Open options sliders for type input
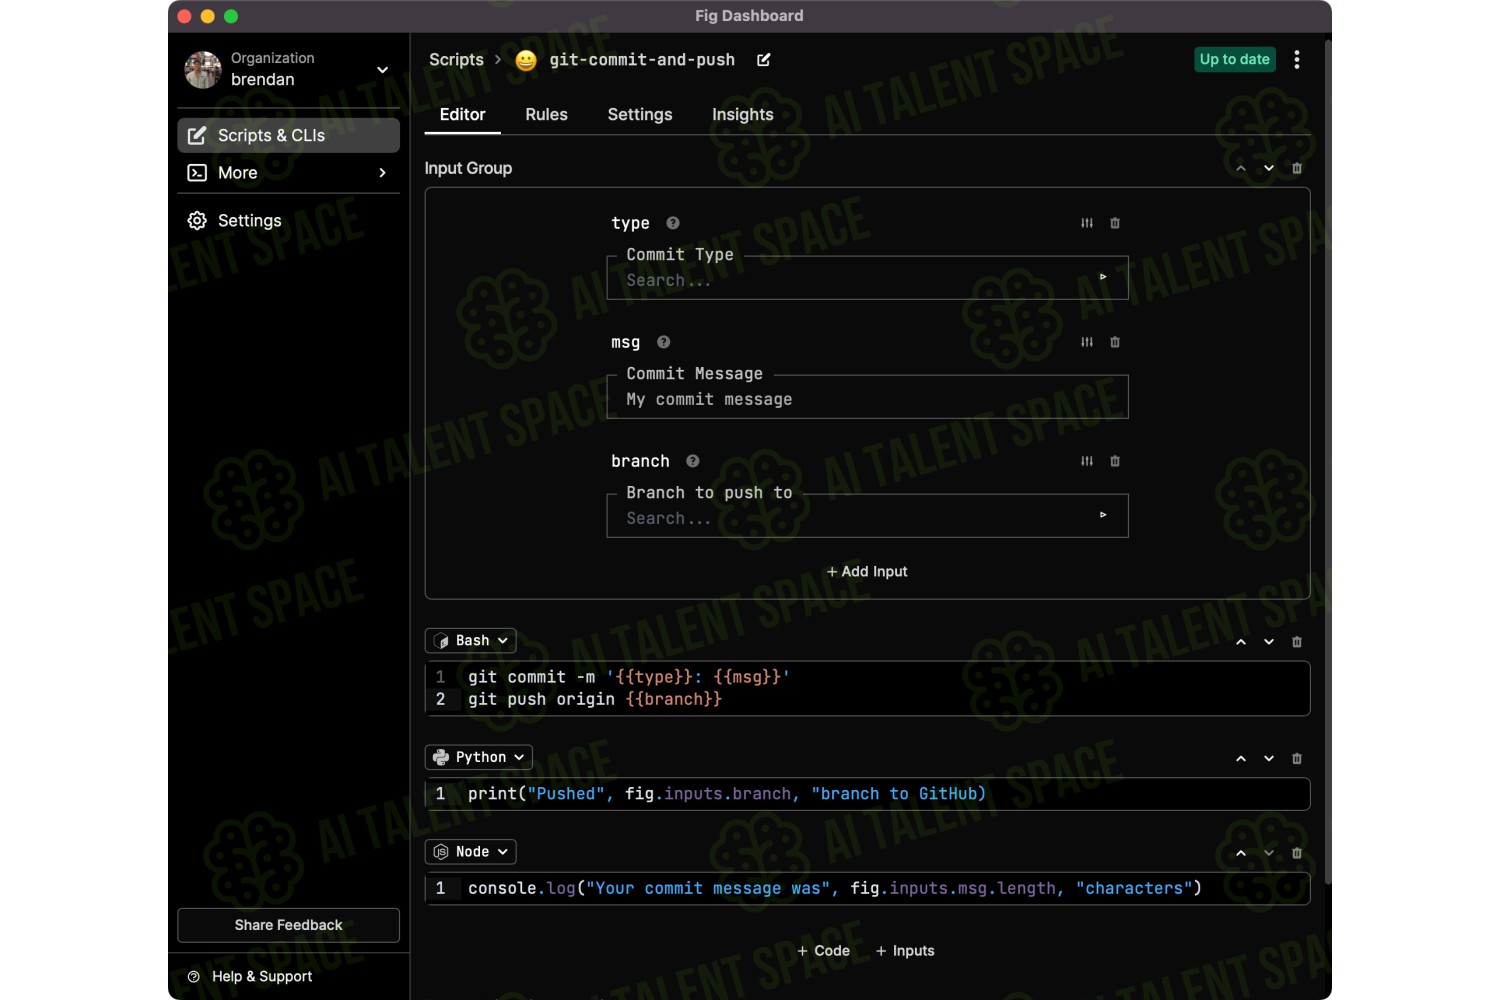This screenshot has width=1500, height=1000. (1087, 223)
